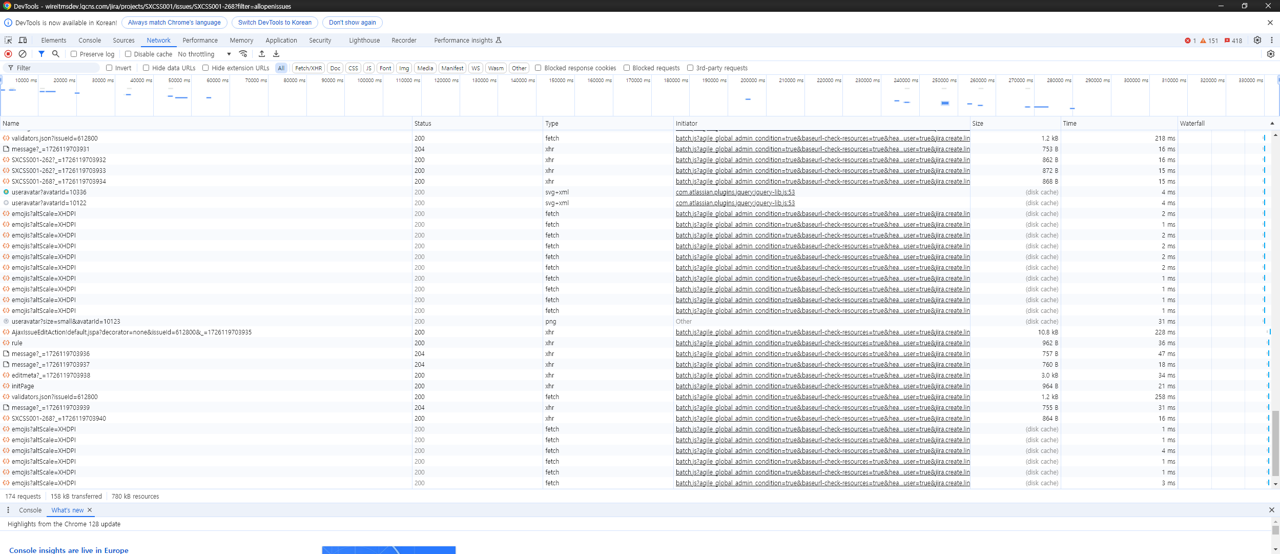Open the Application tab
Viewport: 1280px width, 554px height.
[x=281, y=41]
